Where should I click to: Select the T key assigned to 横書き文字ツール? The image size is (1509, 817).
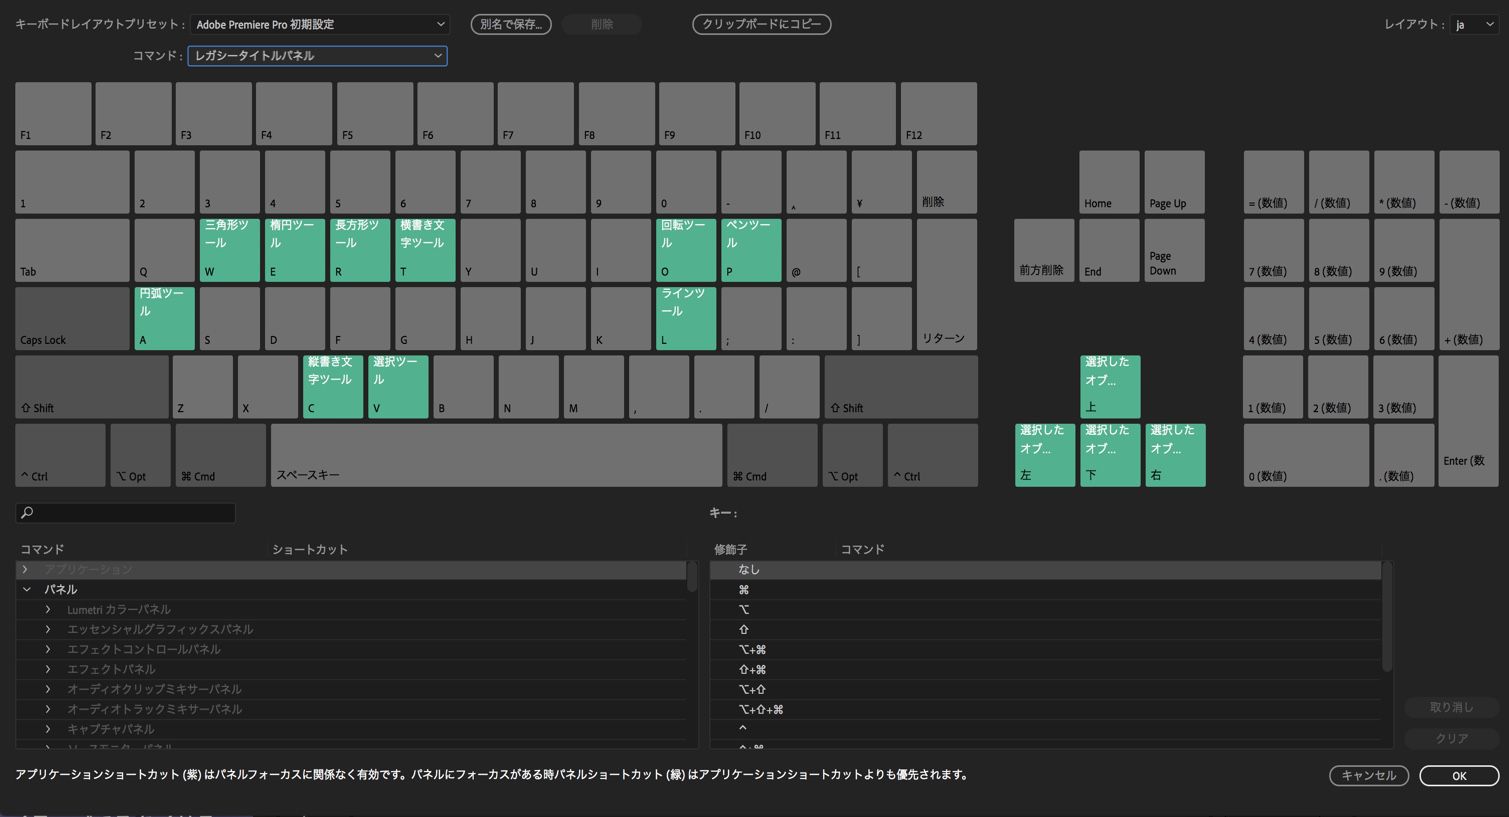click(x=426, y=250)
